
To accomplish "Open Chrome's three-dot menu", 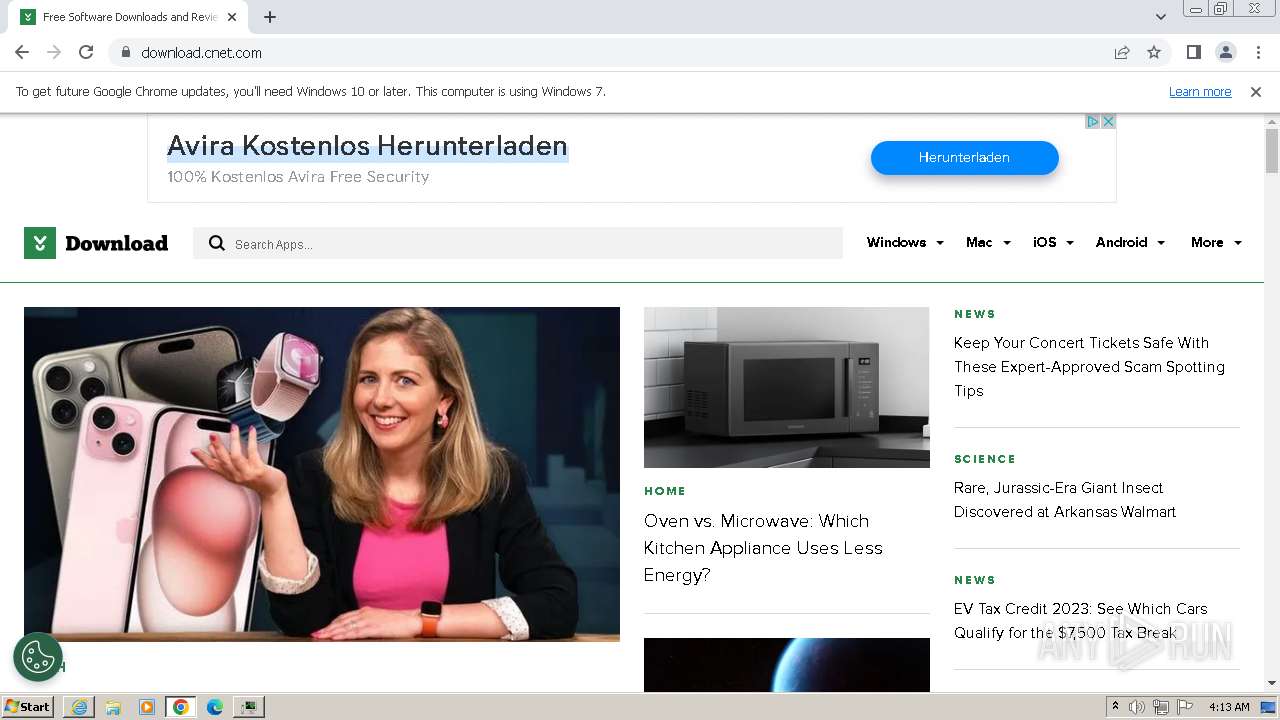I will [1258, 52].
